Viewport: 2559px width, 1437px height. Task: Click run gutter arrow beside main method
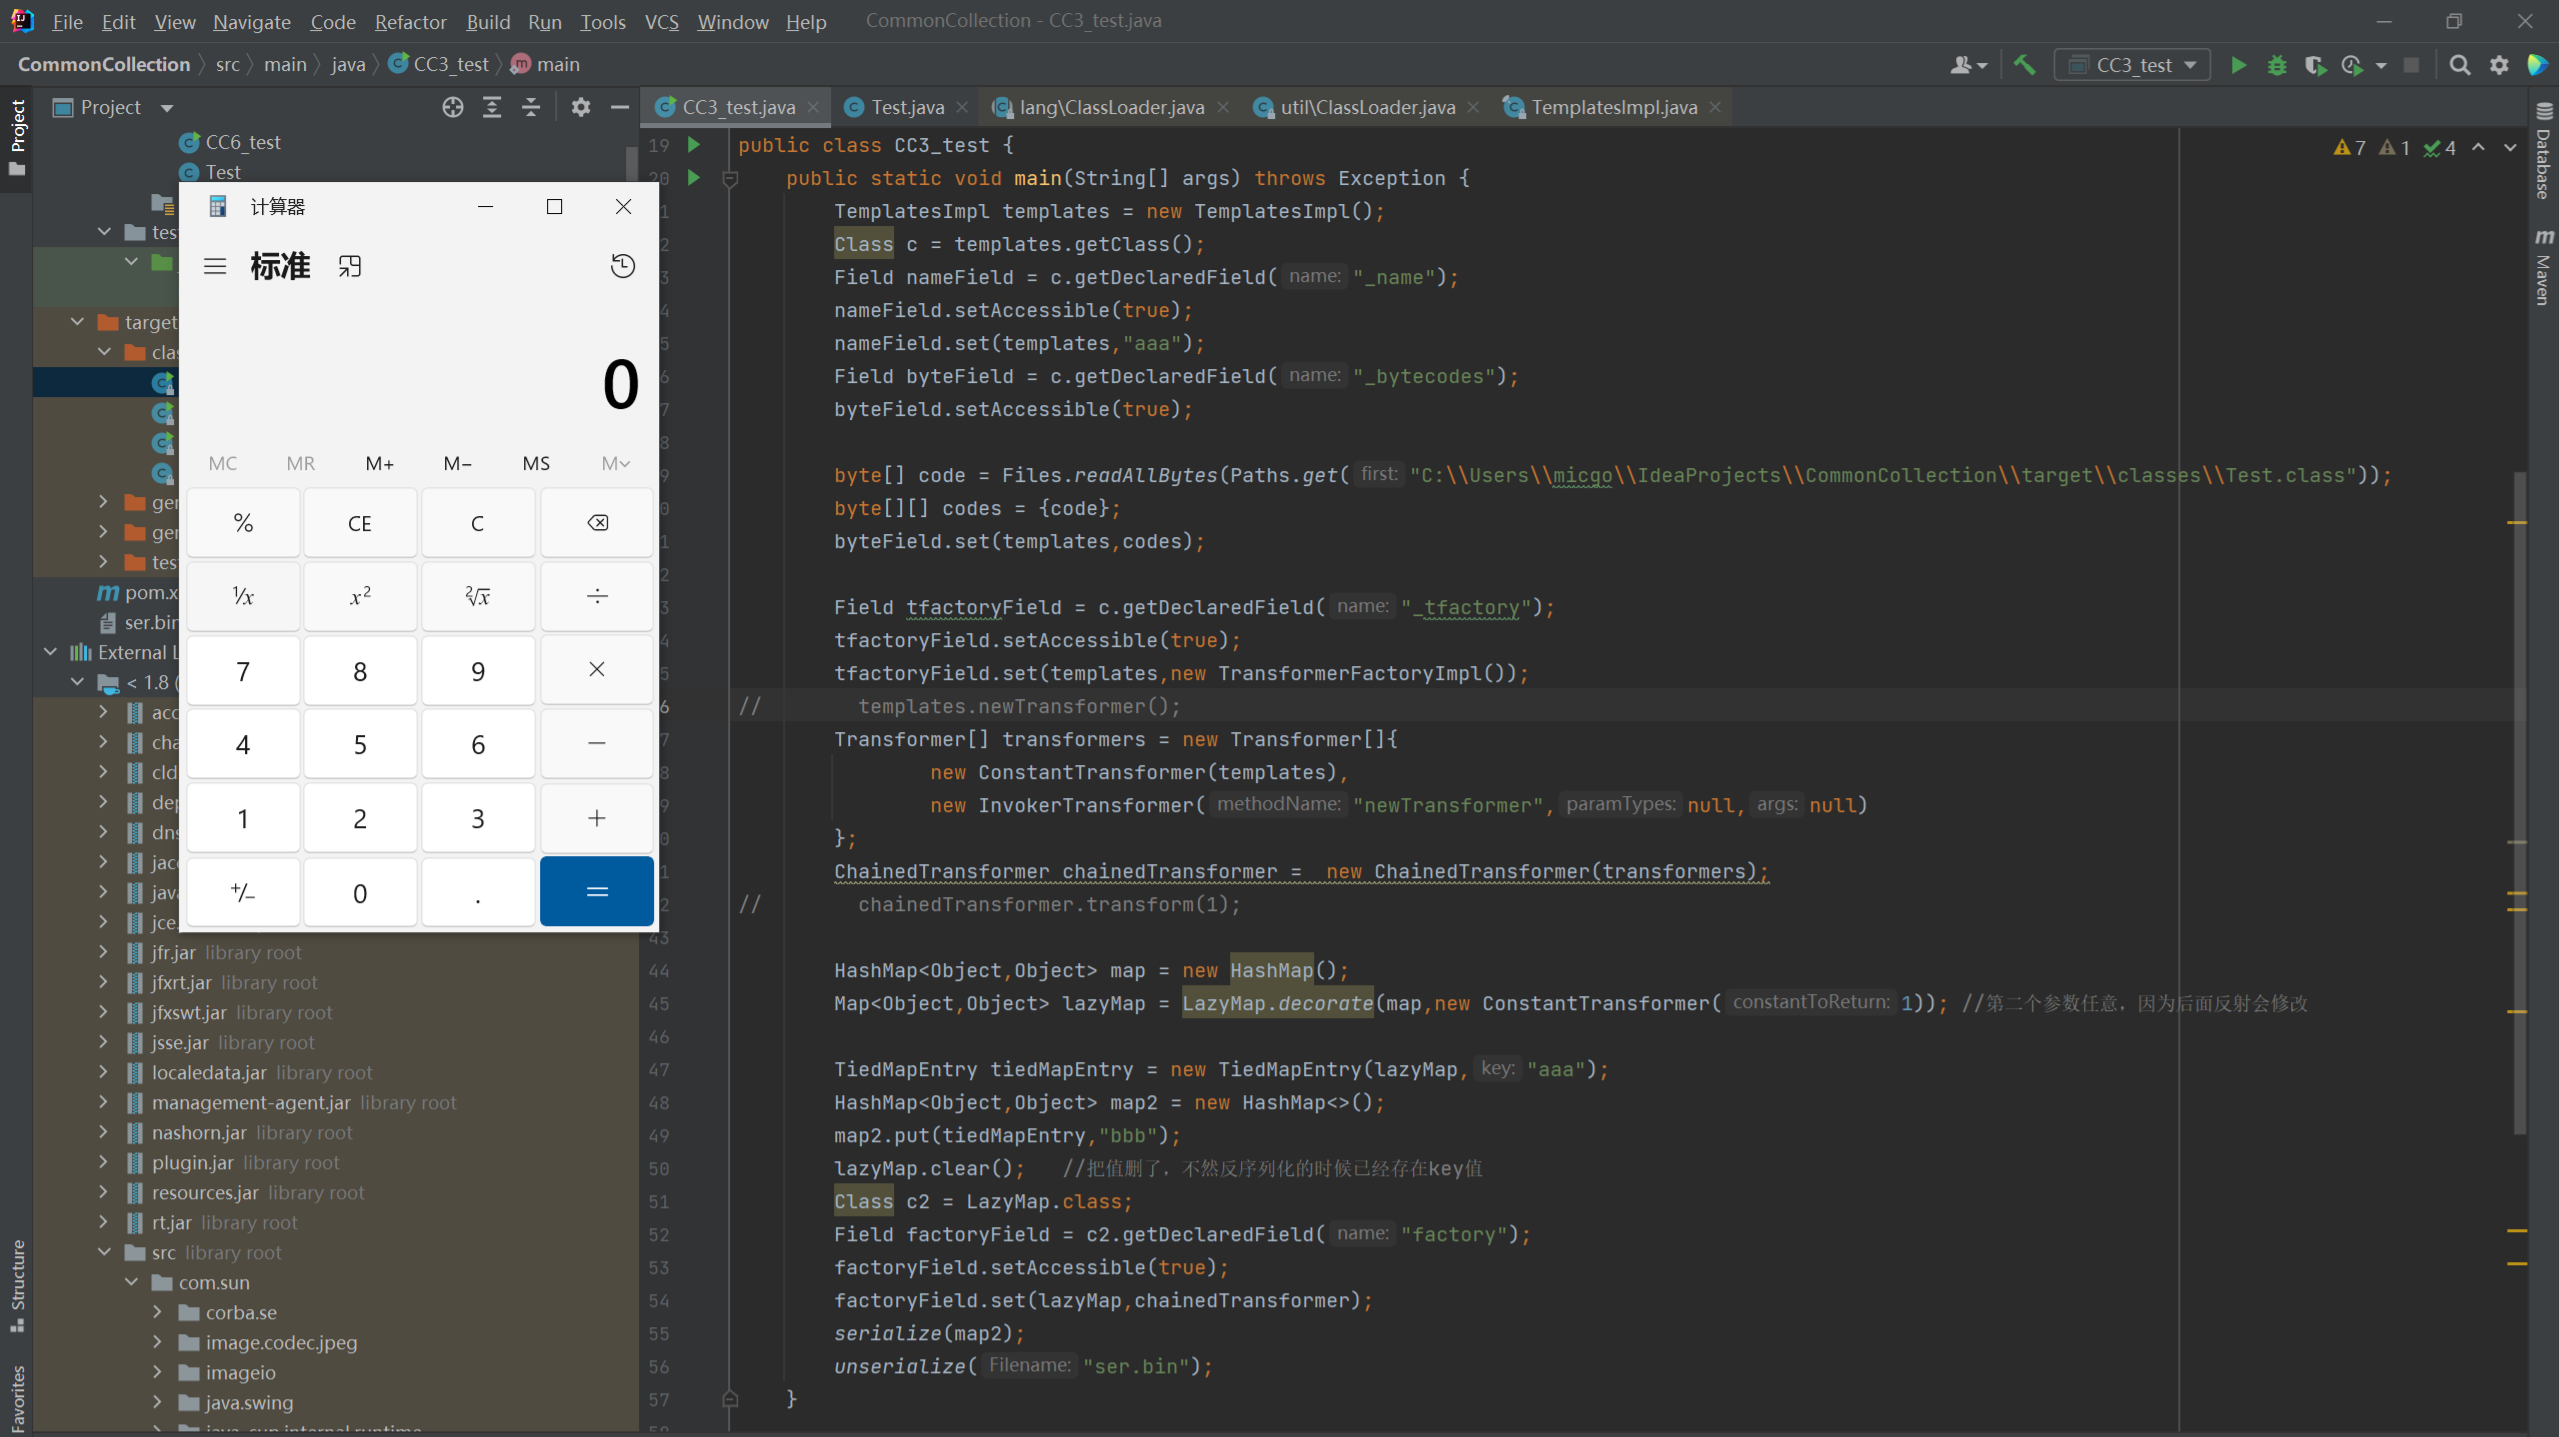point(694,178)
